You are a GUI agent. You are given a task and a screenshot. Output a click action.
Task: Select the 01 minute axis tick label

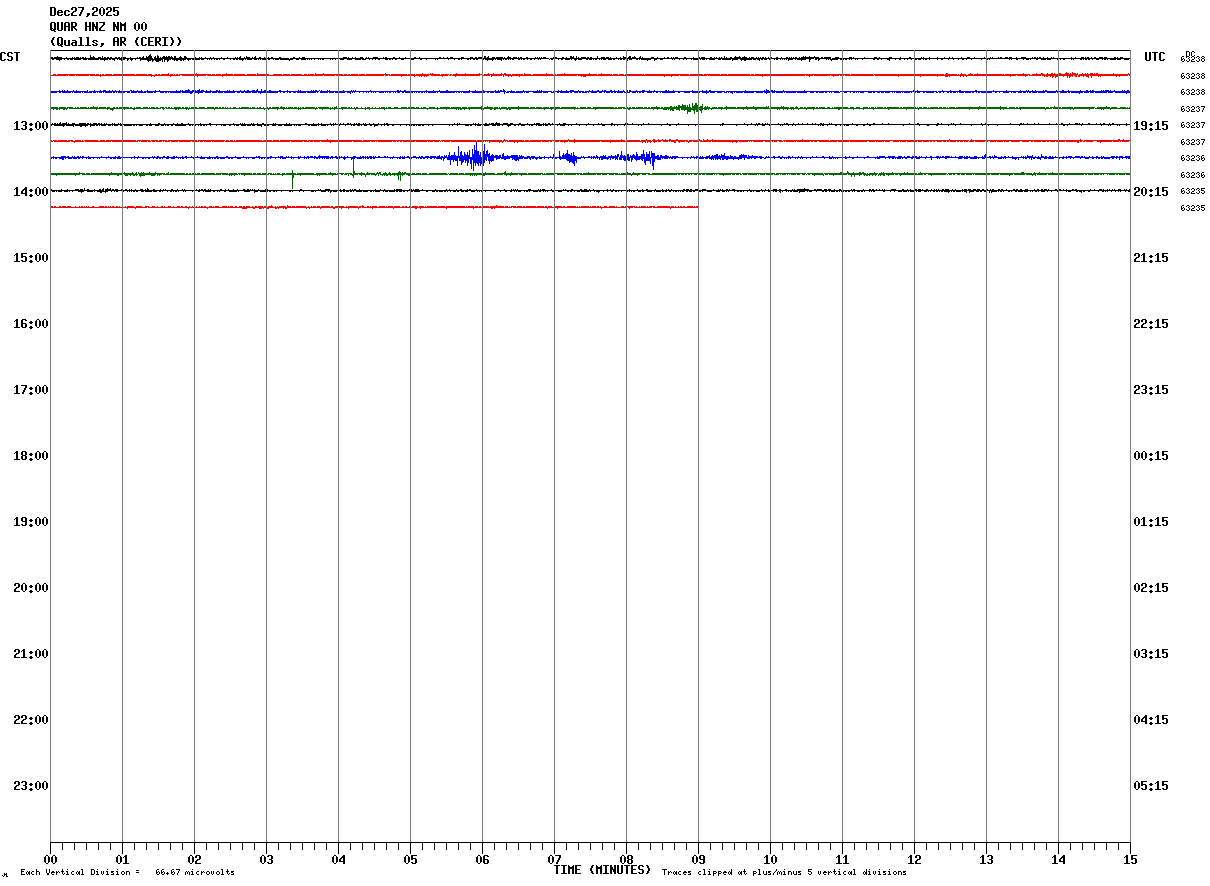coord(122,860)
